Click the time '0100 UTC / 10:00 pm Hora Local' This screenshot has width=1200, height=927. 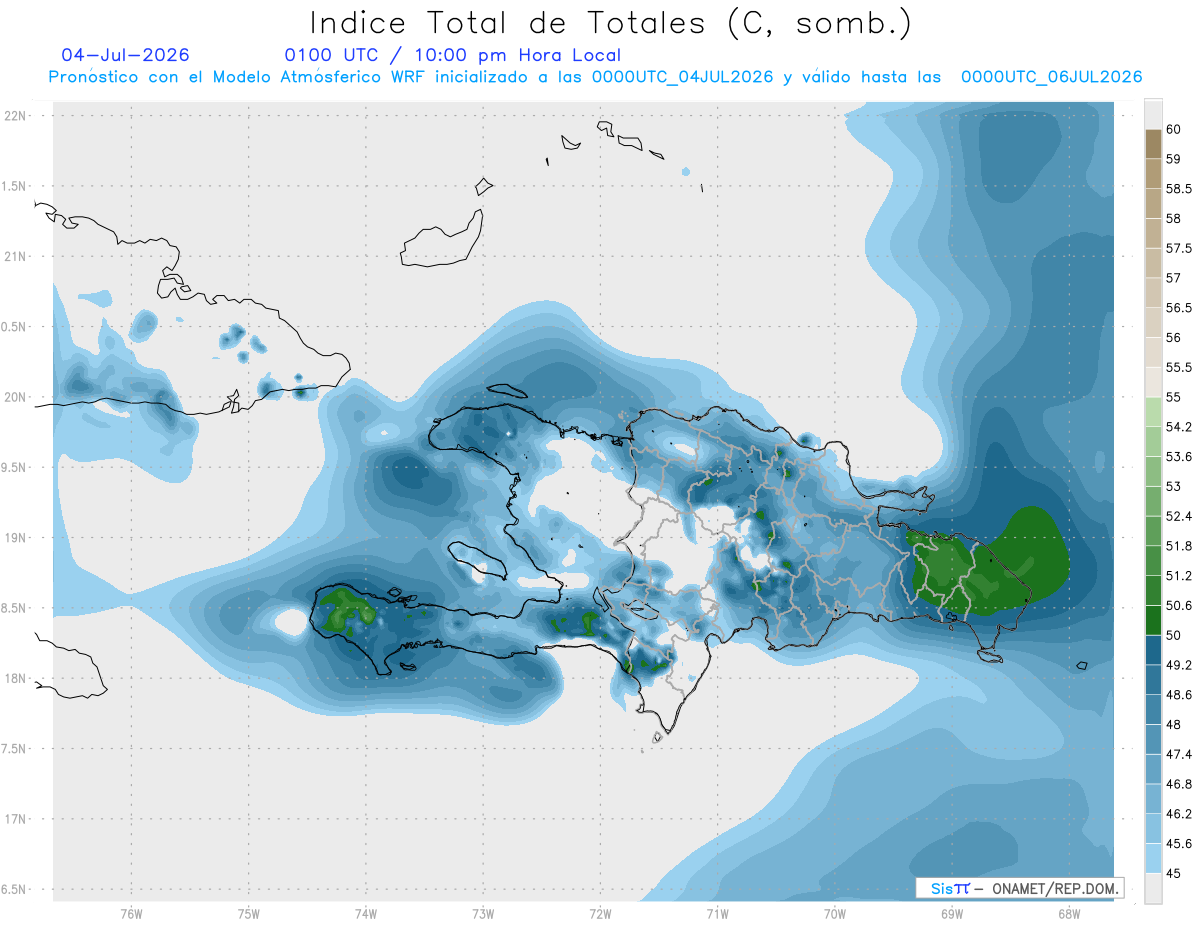[x=453, y=55]
